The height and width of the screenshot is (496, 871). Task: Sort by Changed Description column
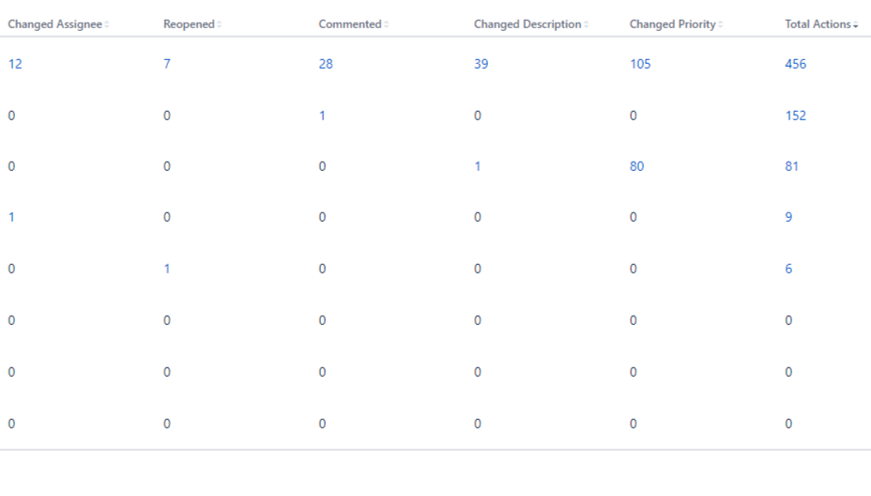tap(527, 24)
